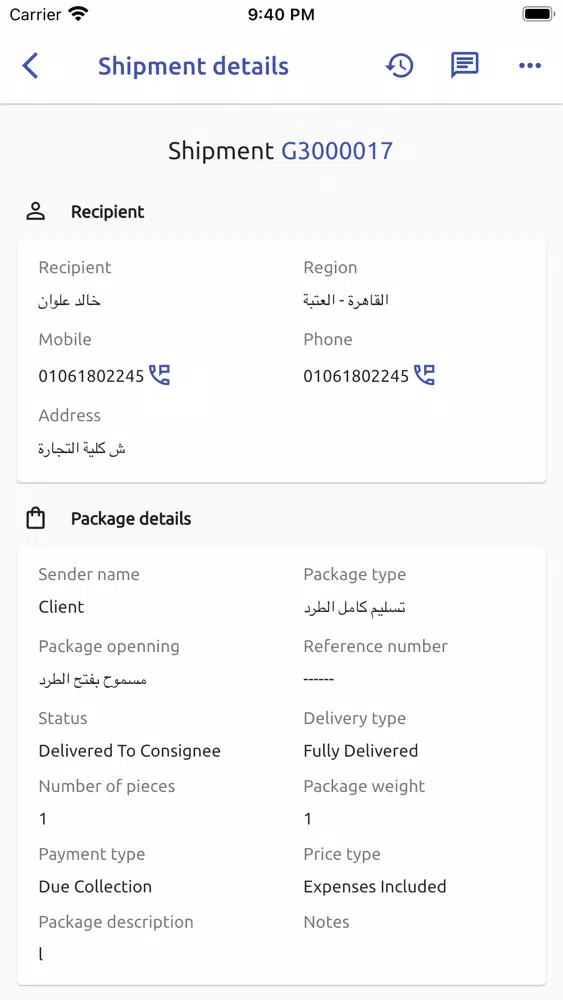This screenshot has height=1000, width=563.
Task: Go back using the left chevron
Action: coord(31,66)
